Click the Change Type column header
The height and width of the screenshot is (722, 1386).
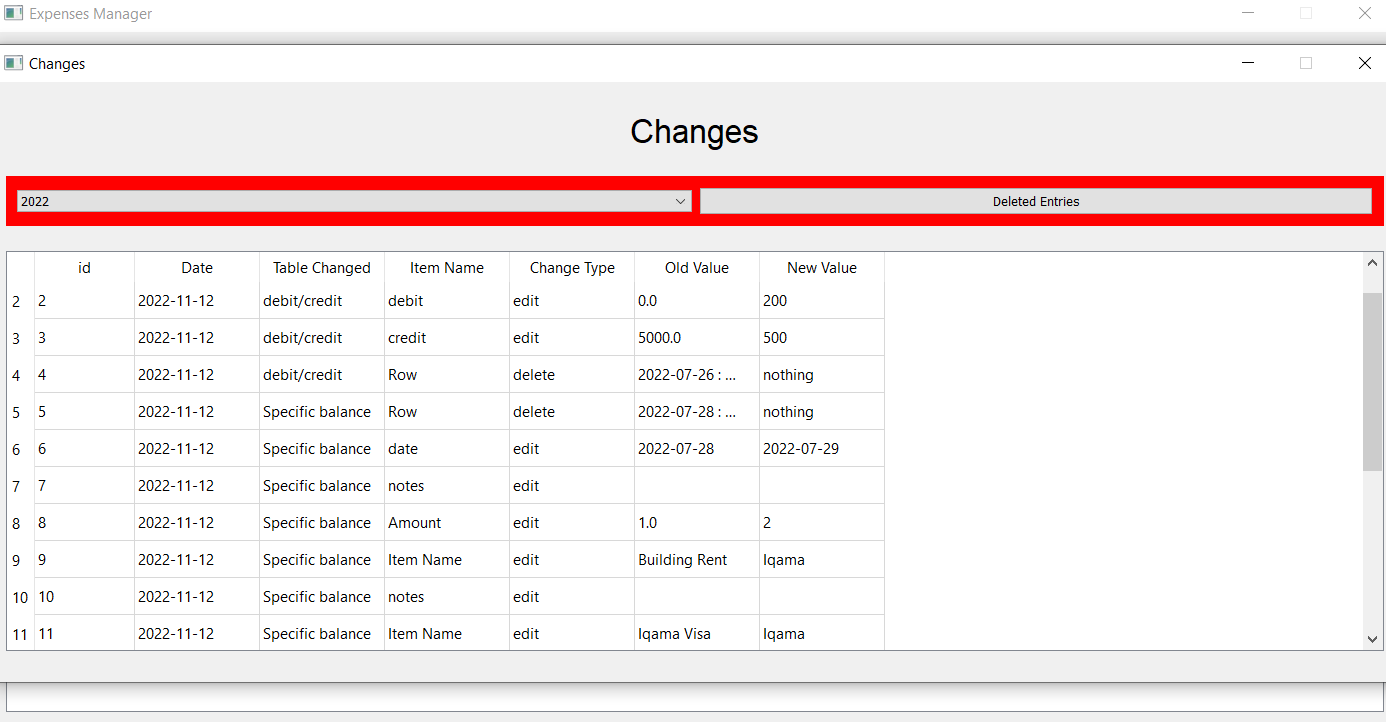(572, 268)
